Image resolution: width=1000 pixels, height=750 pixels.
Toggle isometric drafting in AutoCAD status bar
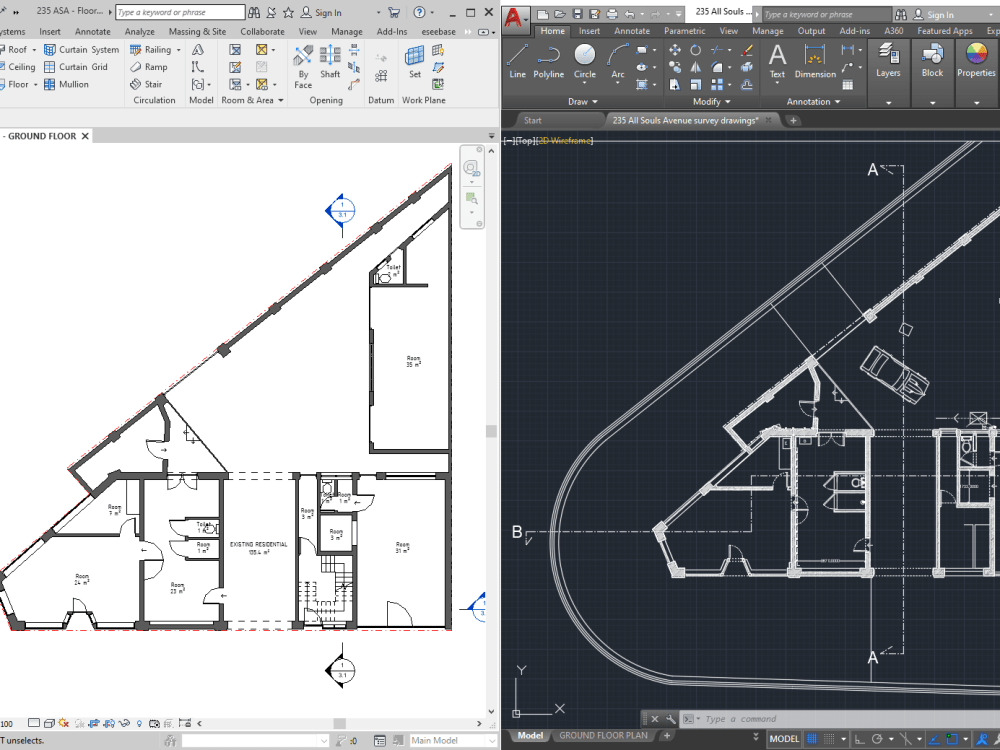tap(906, 739)
